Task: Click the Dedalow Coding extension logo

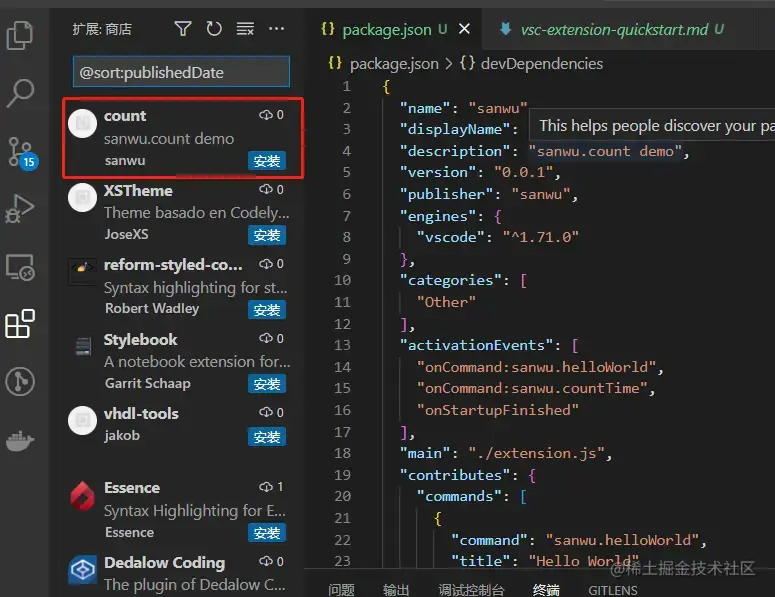Action: point(82,570)
